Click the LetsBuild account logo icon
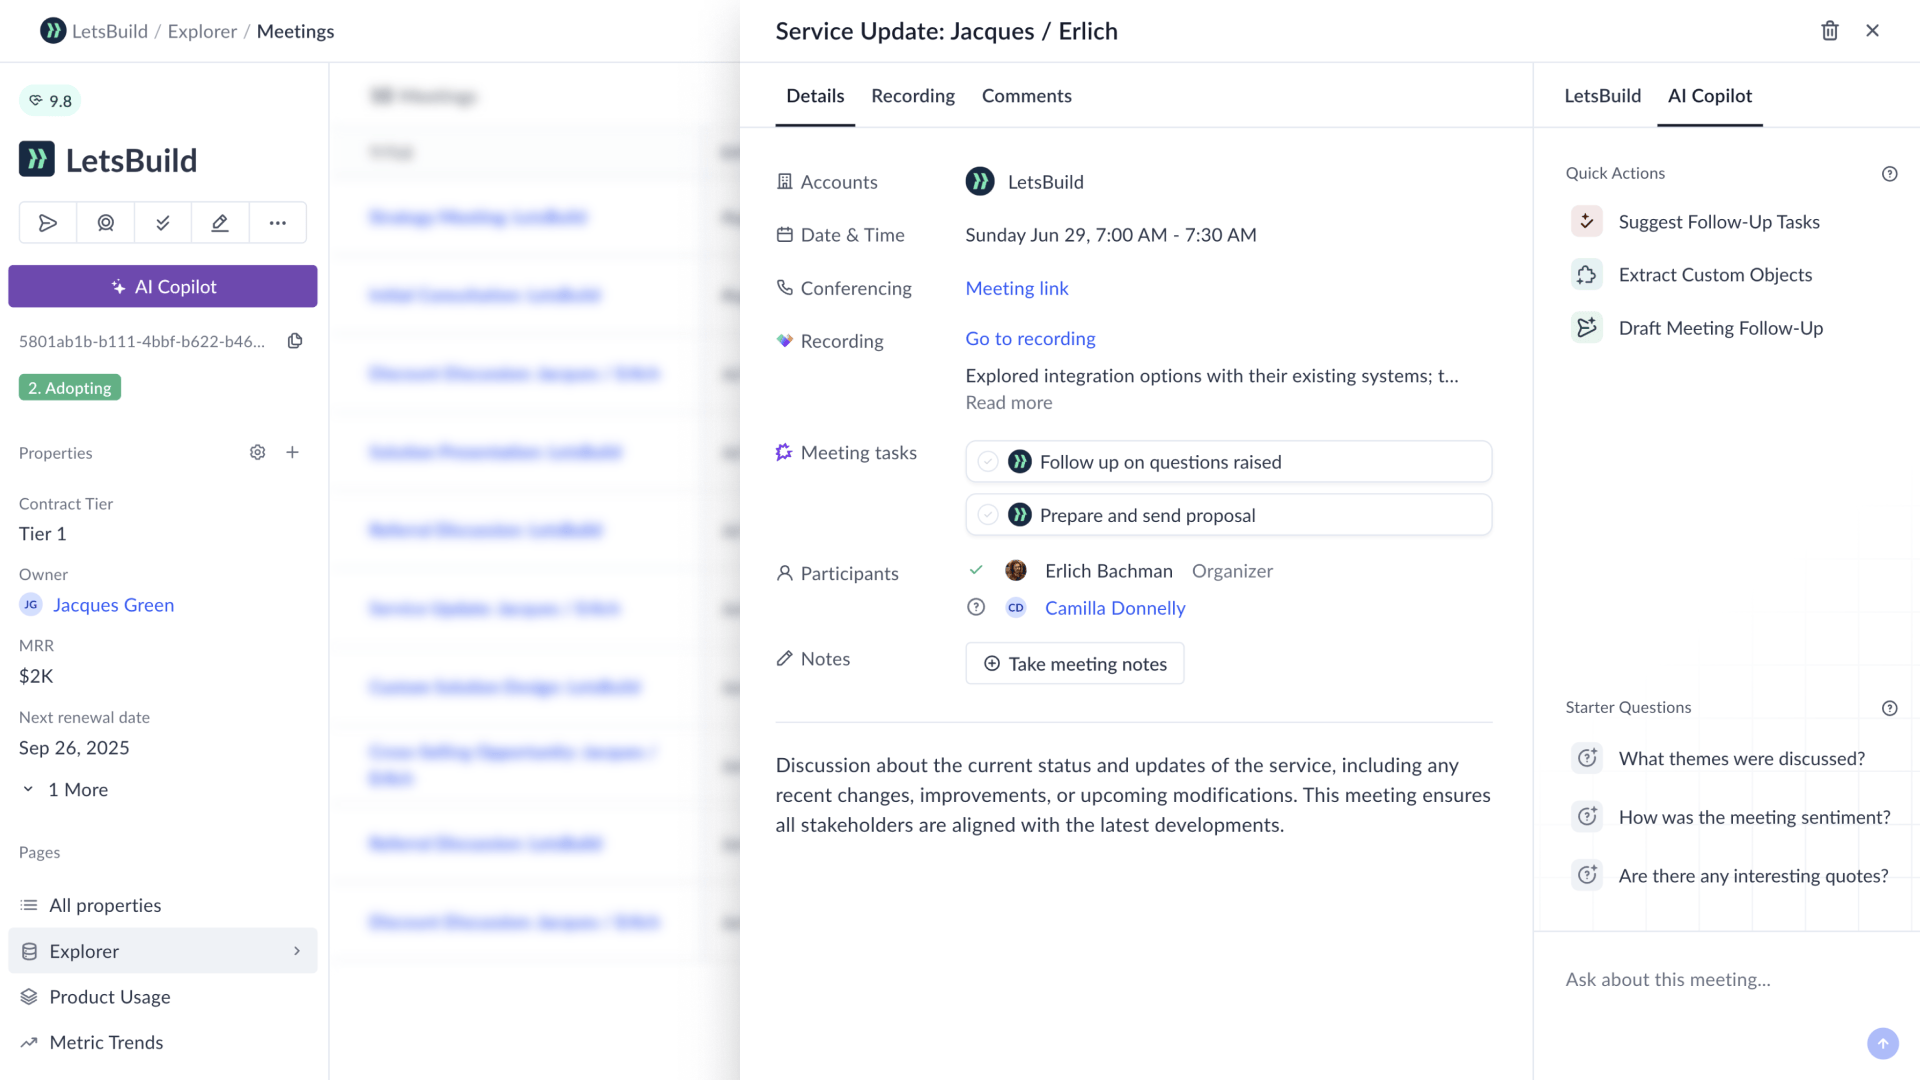This screenshot has width=1920, height=1080. (x=37, y=159)
